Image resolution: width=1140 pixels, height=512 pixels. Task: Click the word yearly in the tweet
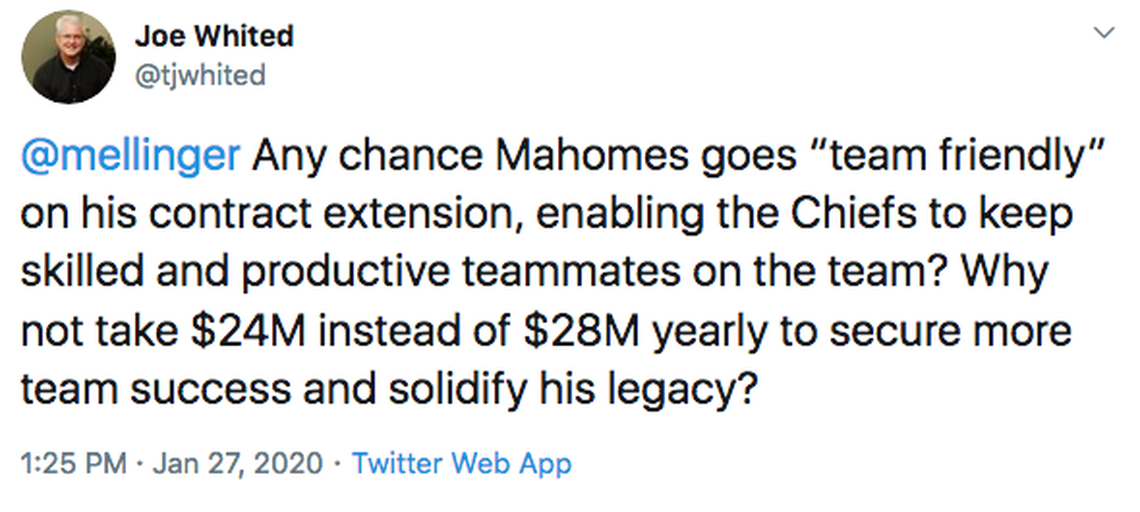click(708, 331)
